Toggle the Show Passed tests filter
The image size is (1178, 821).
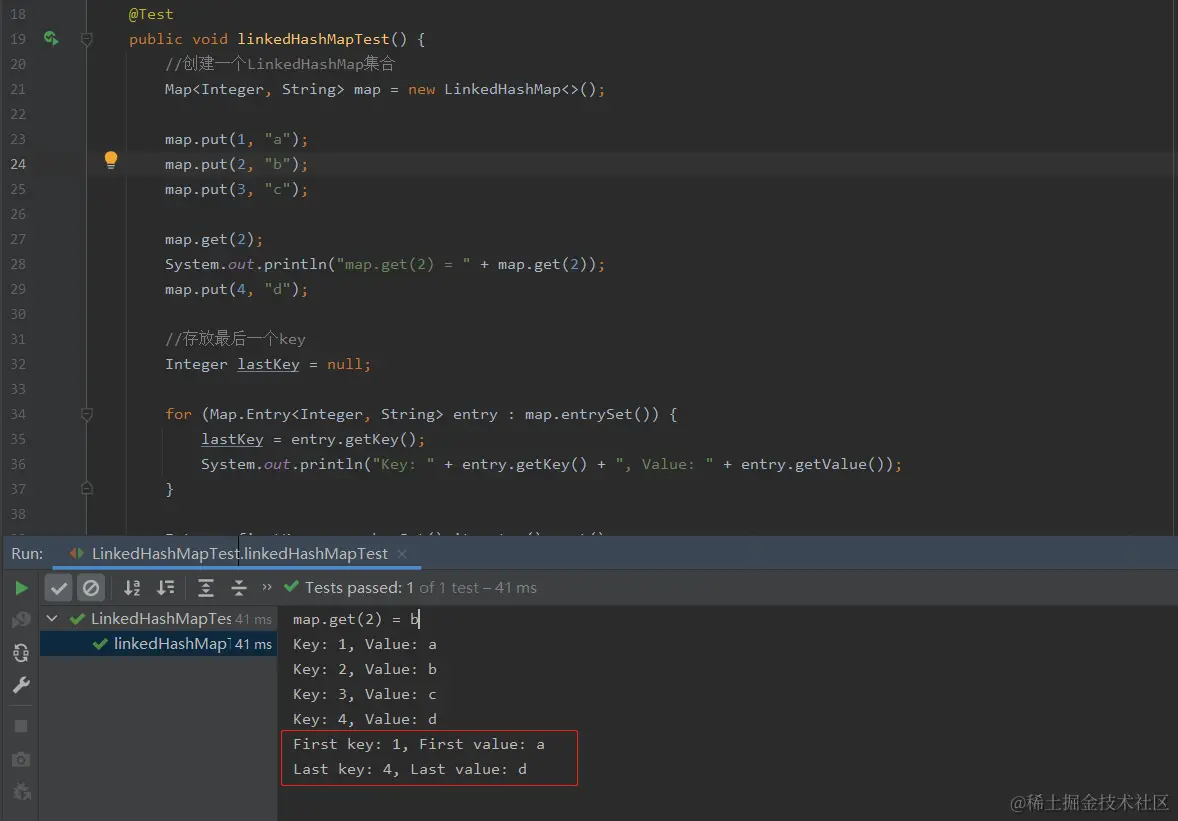(59, 588)
